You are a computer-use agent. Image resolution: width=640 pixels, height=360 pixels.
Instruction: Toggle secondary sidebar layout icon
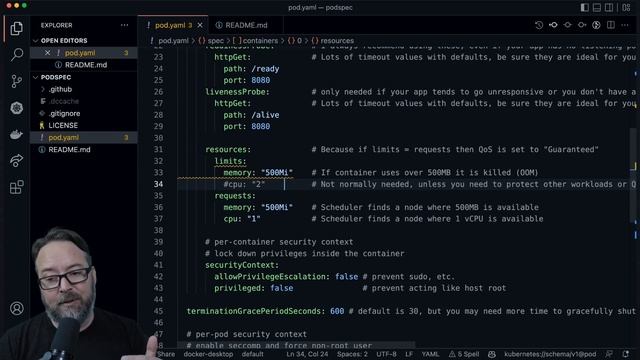(609, 7)
